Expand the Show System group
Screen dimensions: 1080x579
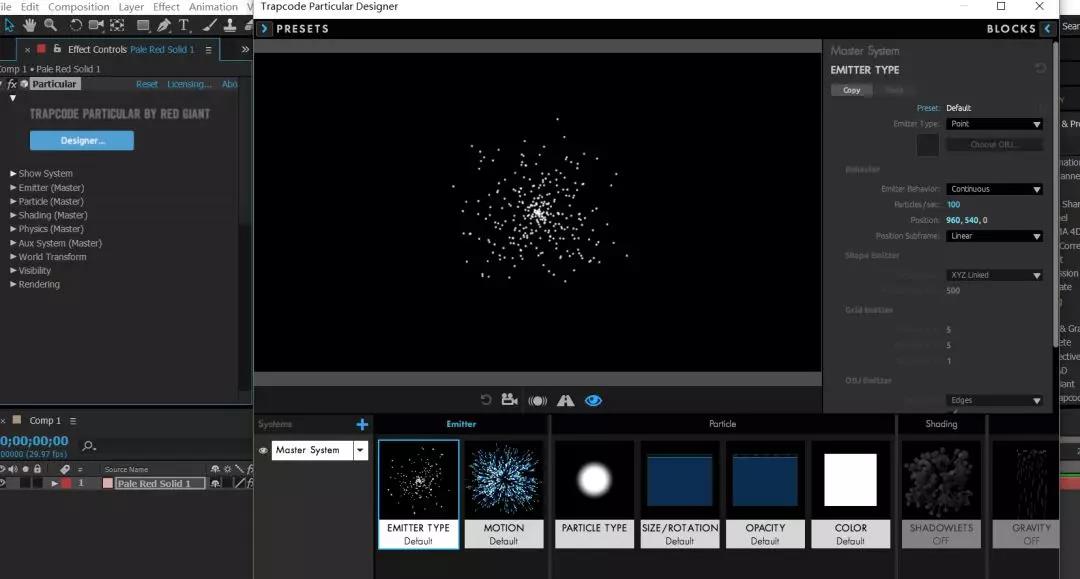13,173
